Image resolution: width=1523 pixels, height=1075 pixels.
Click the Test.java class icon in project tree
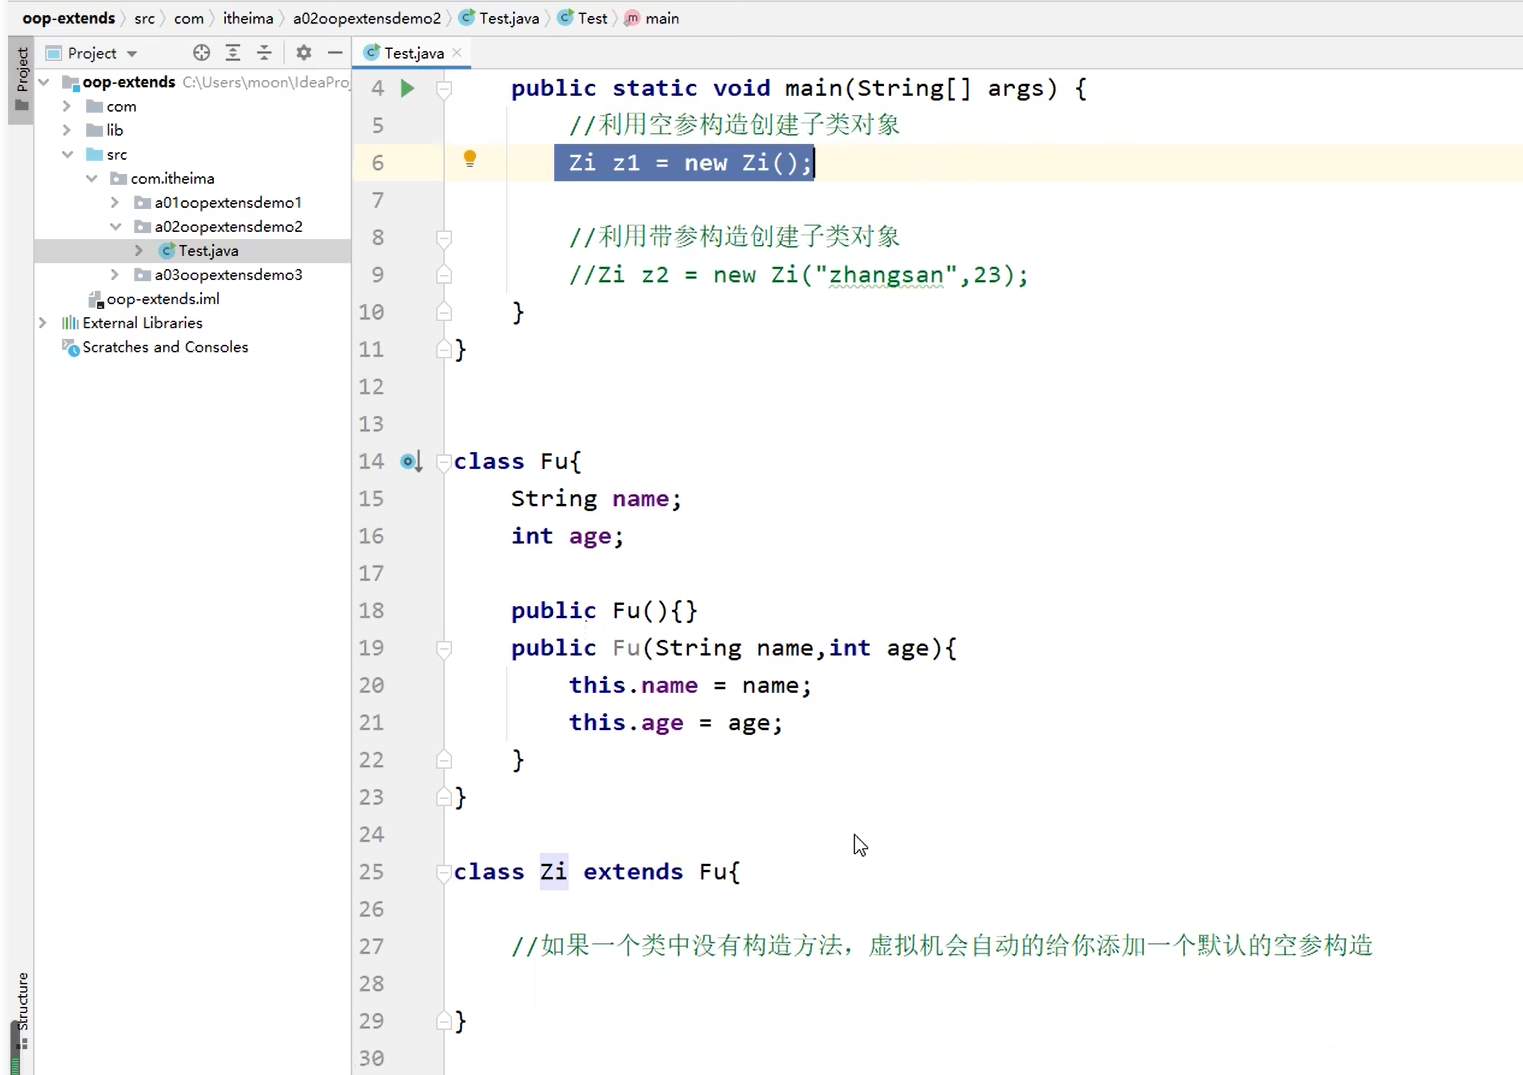(x=166, y=250)
